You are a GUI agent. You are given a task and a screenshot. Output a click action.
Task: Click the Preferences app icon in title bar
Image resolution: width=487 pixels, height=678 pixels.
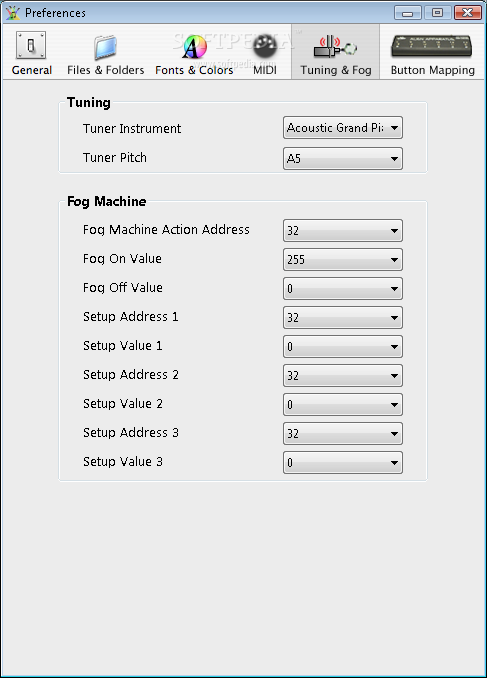[13, 13]
